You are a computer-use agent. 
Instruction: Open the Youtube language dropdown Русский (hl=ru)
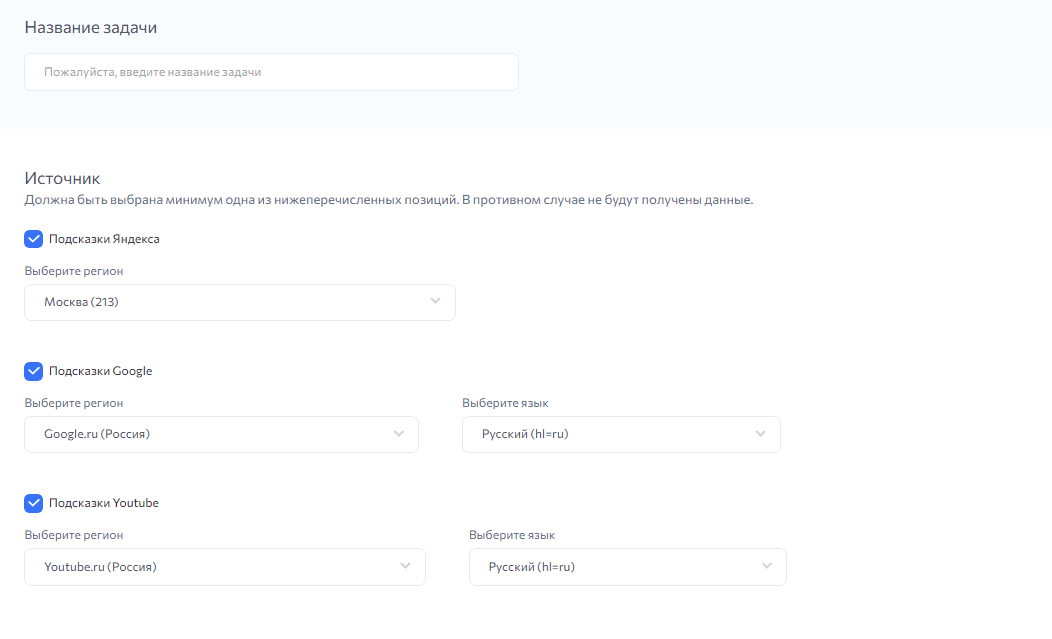pos(627,567)
